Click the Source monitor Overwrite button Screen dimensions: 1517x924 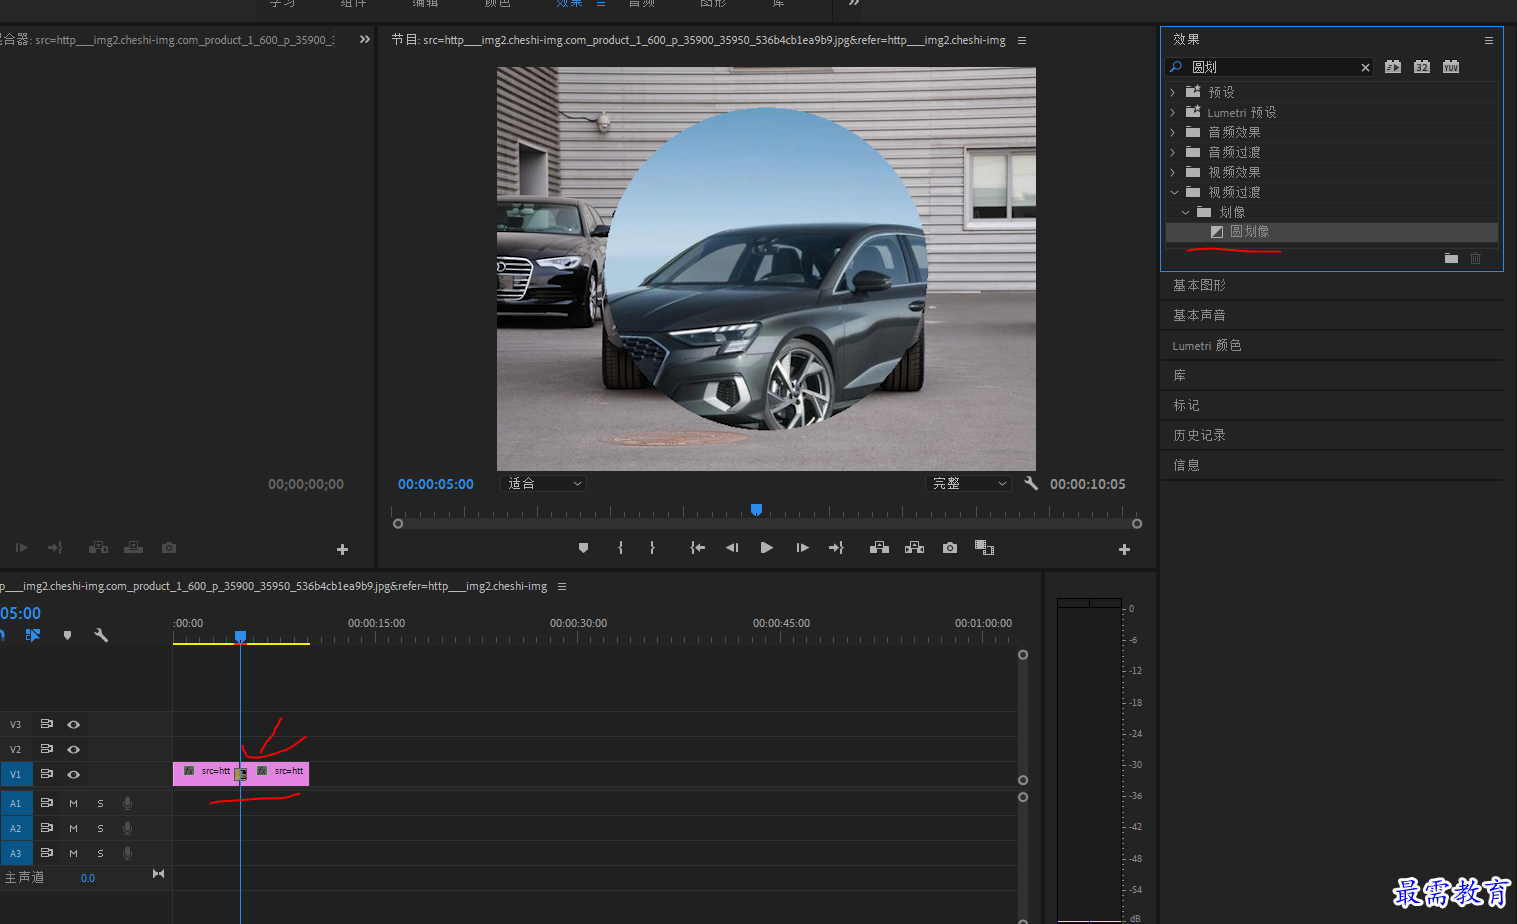[133, 548]
